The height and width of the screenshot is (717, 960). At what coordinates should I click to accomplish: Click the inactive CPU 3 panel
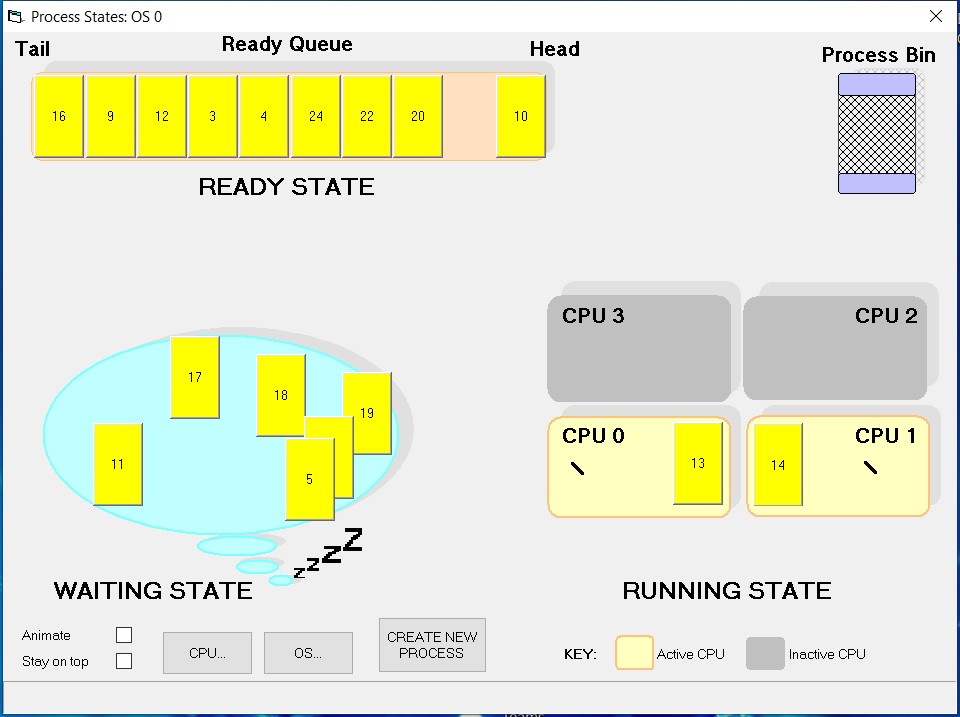(x=640, y=347)
